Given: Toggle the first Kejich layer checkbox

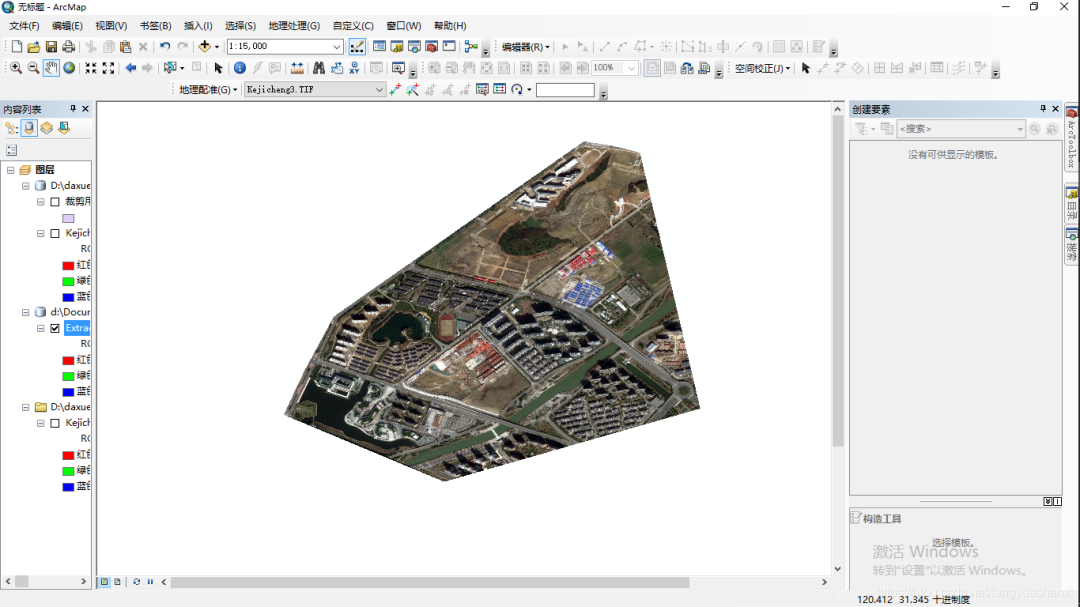Looking at the screenshot, I should [55, 234].
